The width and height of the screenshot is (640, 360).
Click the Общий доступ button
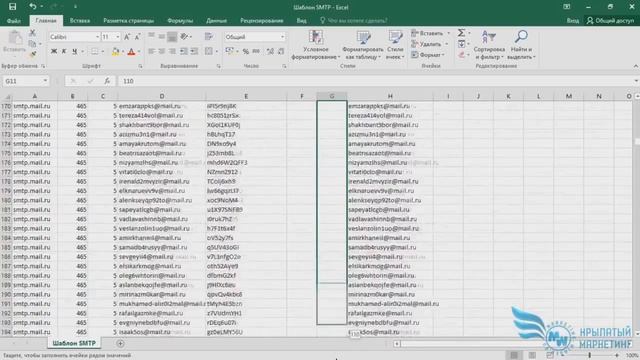[x=611, y=20]
